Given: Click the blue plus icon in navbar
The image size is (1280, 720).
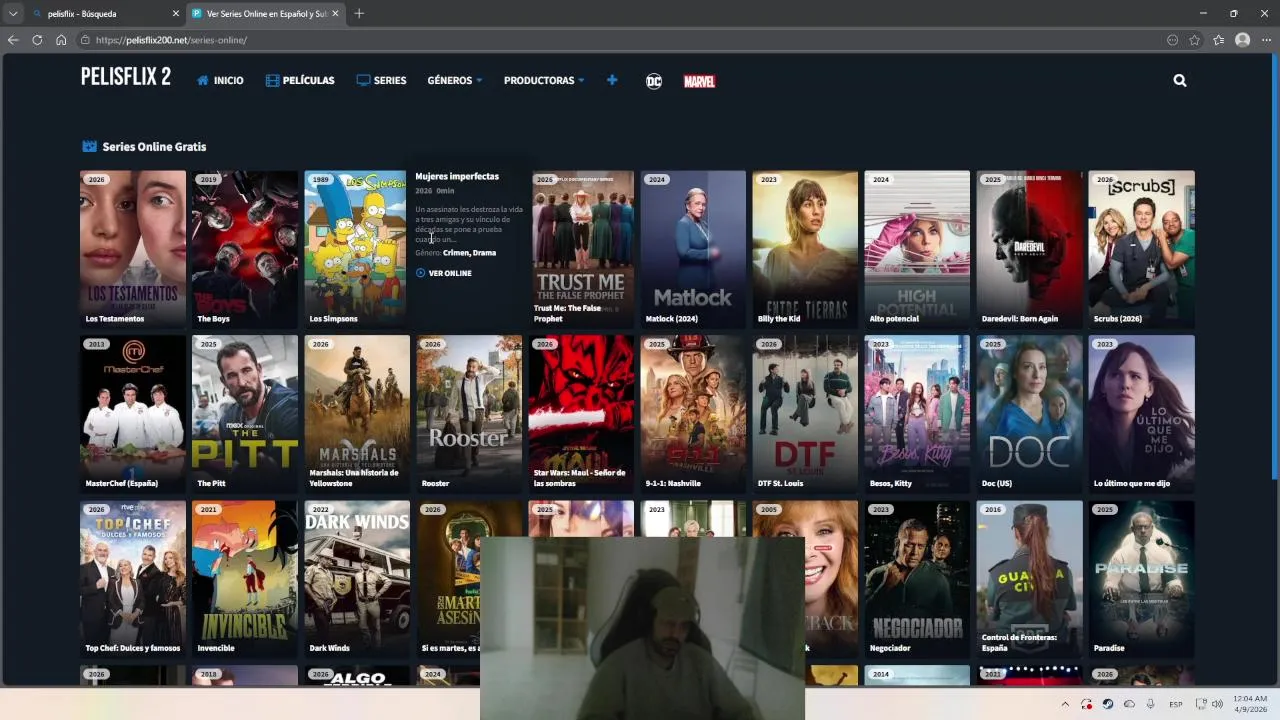Looking at the screenshot, I should coord(612,80).
